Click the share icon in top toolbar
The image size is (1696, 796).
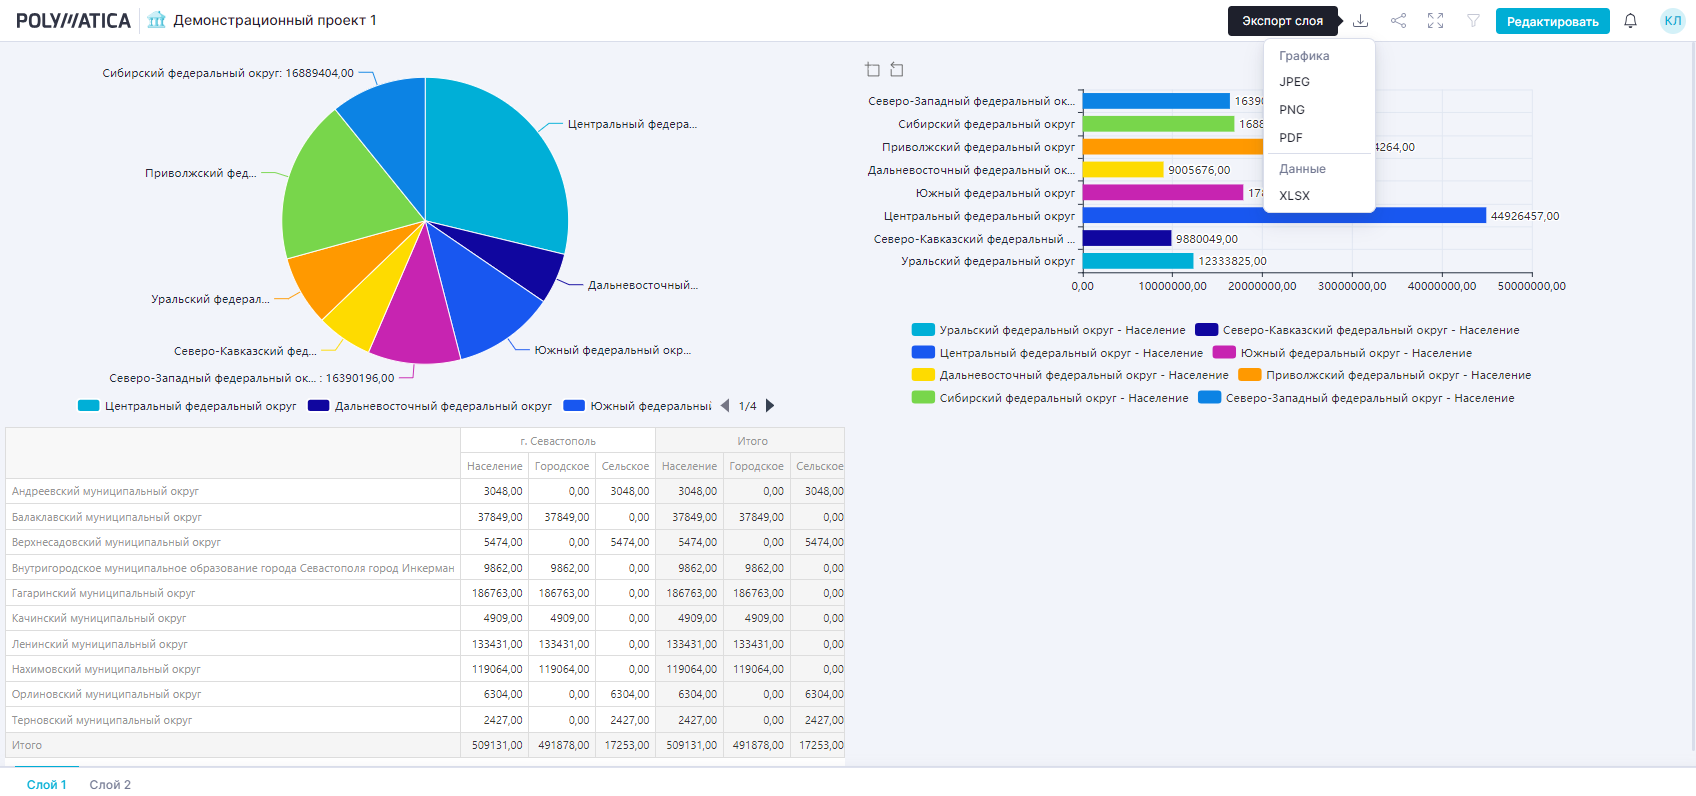[x=1398, y=21]
